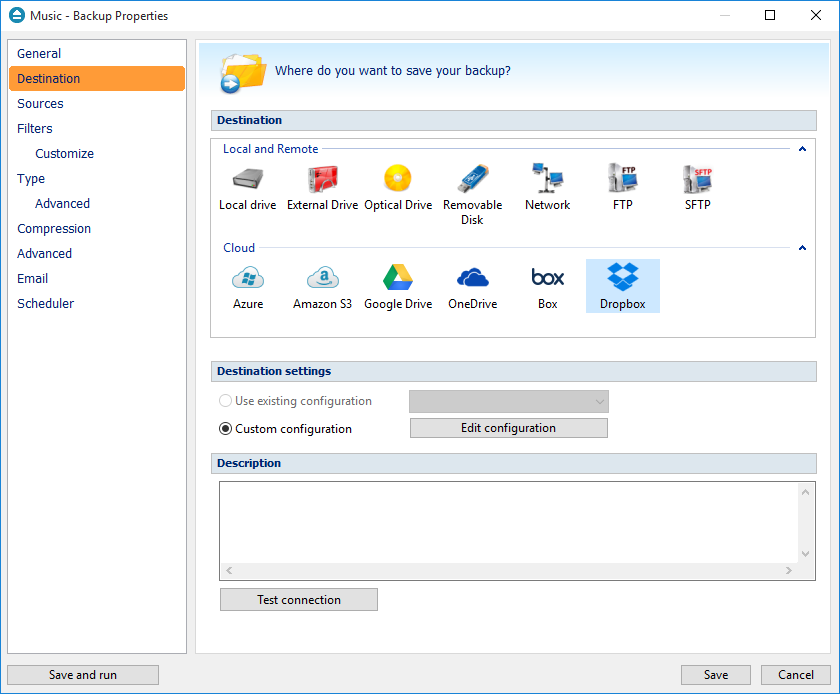Select Removable Disk destination icon
Viewport: 840px width, 694px height.
point(472,195)
